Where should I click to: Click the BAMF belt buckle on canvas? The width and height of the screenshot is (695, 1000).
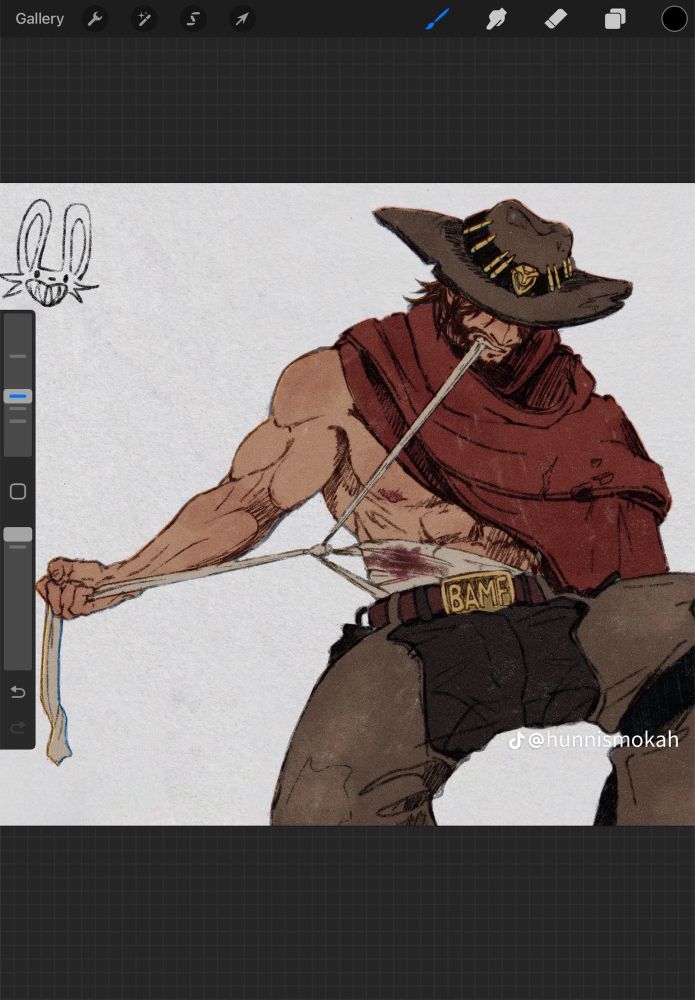(x=477, y=593)
